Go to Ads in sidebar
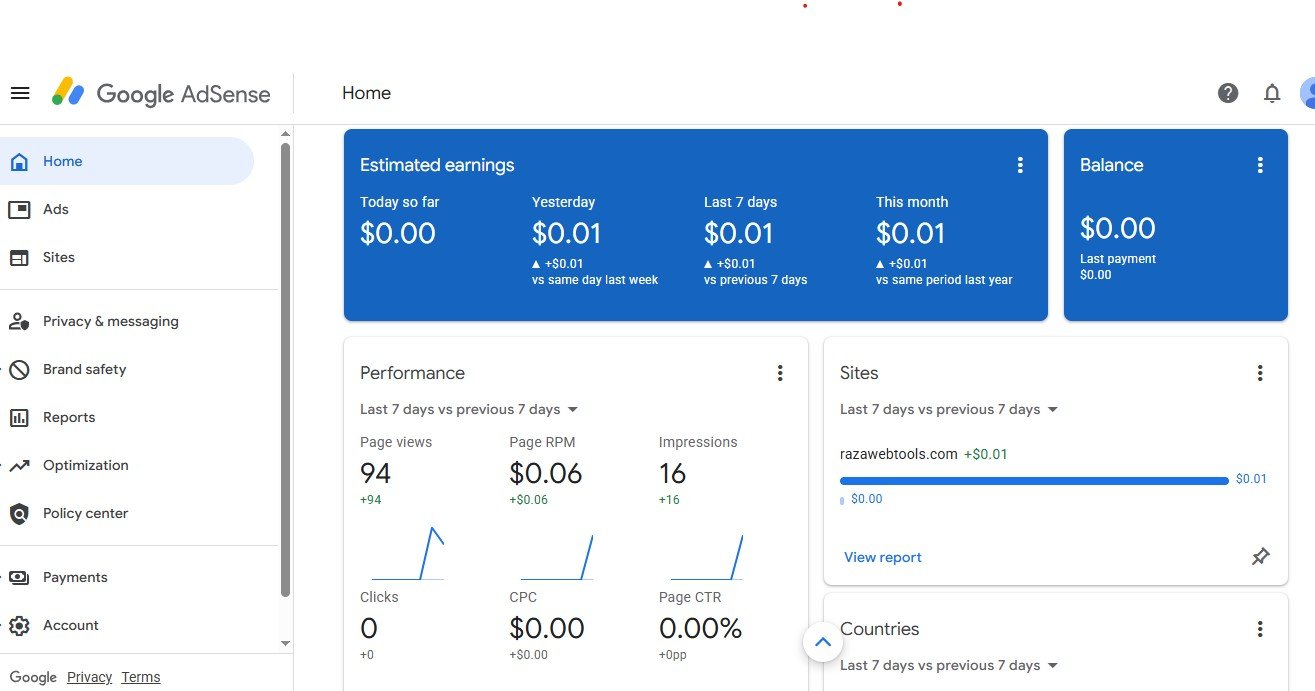This screenshot has height=691, width=1315. [x=56, y=209]
